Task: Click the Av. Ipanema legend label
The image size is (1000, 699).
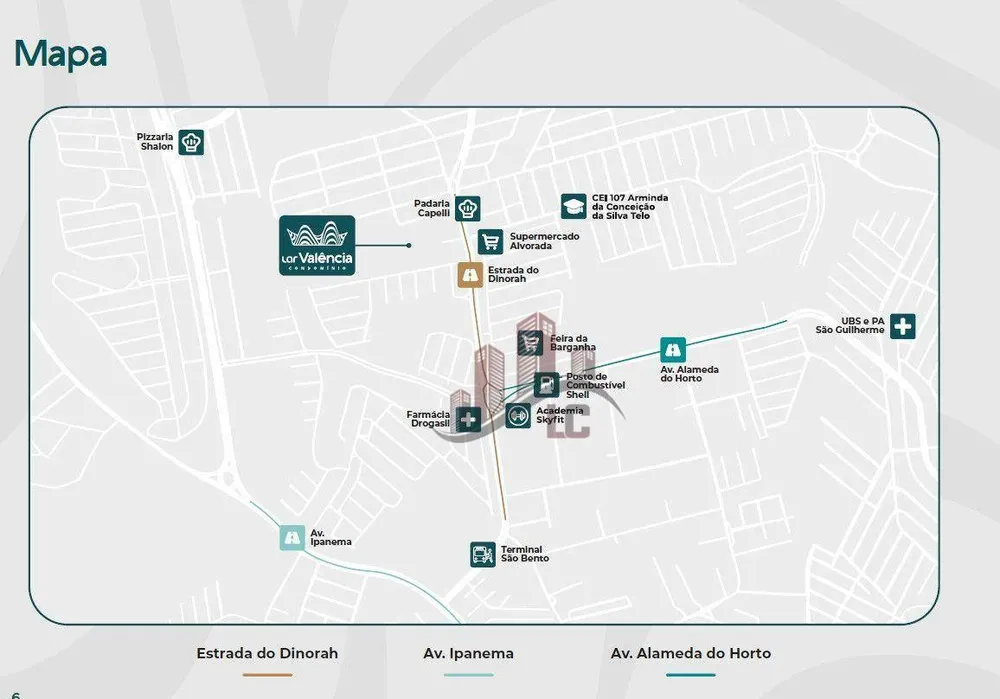Action: [468, 654]
